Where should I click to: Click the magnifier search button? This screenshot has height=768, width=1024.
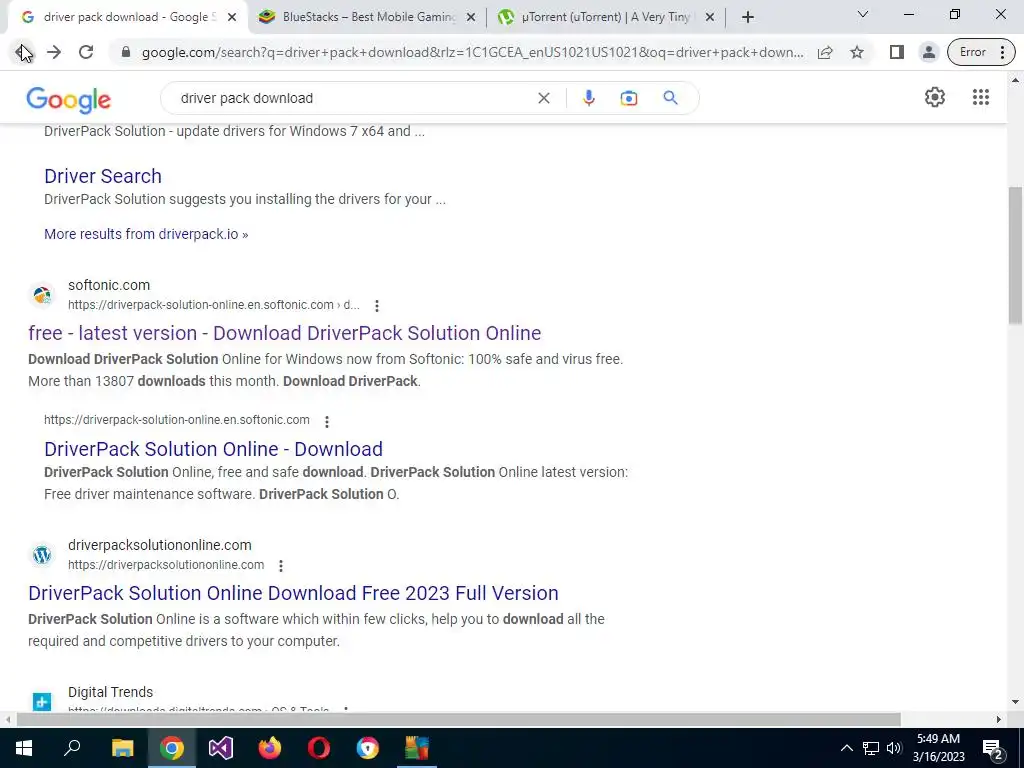pyautogui.click(x=670, y=98)
